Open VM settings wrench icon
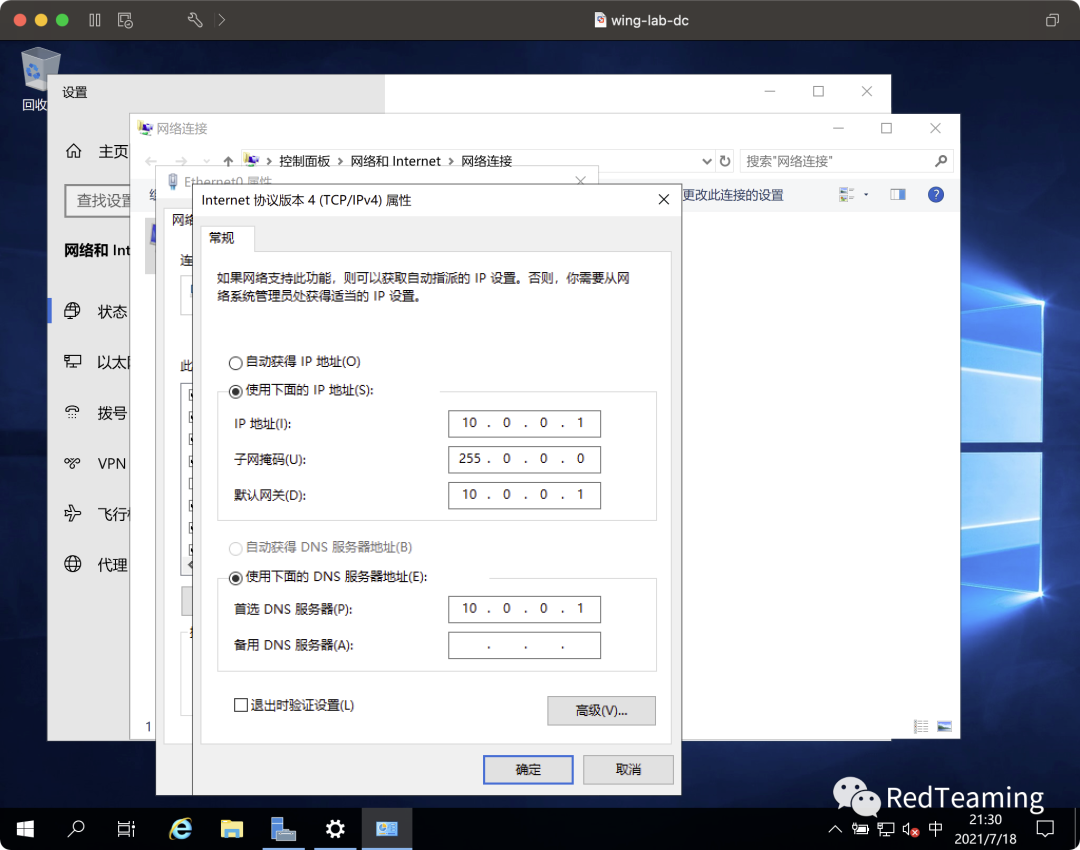 coord(195,20)
